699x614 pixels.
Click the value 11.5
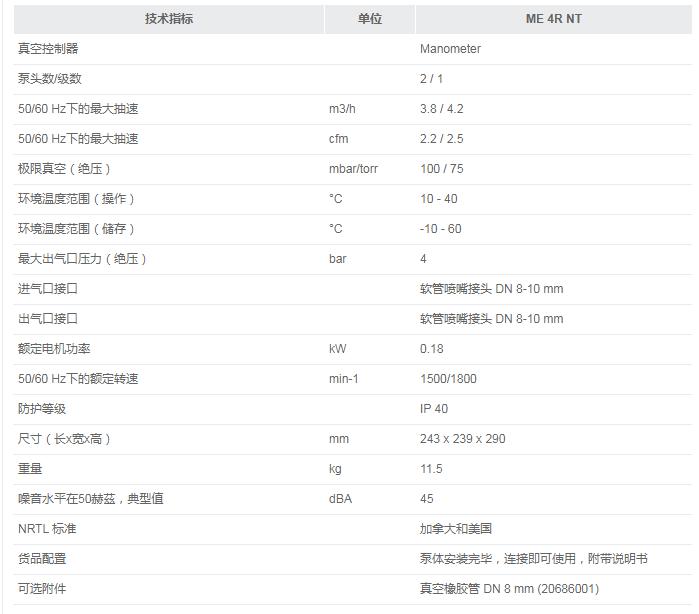[431, 469]
